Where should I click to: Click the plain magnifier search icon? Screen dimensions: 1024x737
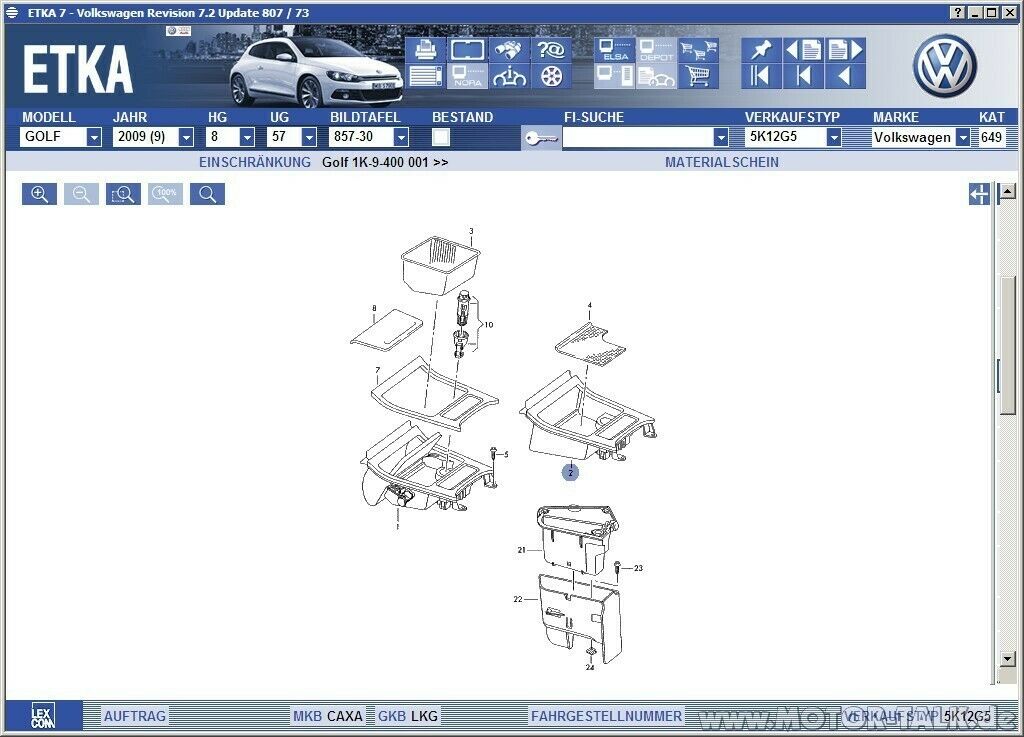click(208, 194)
